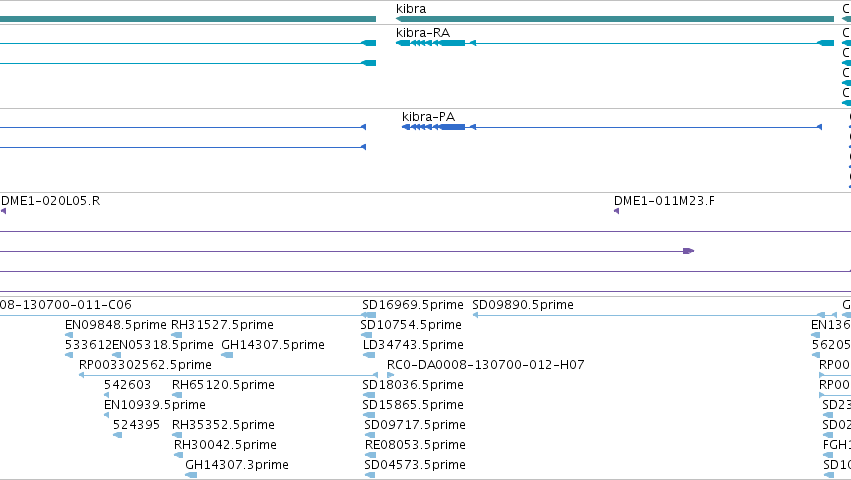This screenshot has height=480, width=851.
Task: Click the kibra-PA thick coding block
Action: tap(453, 127)
